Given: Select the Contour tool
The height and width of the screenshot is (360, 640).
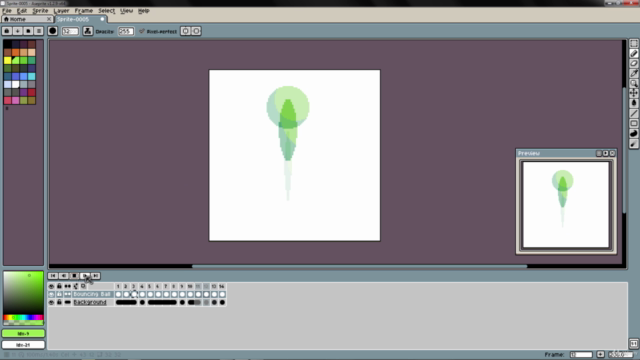Looking at the screenshot, I should point(633,133).
